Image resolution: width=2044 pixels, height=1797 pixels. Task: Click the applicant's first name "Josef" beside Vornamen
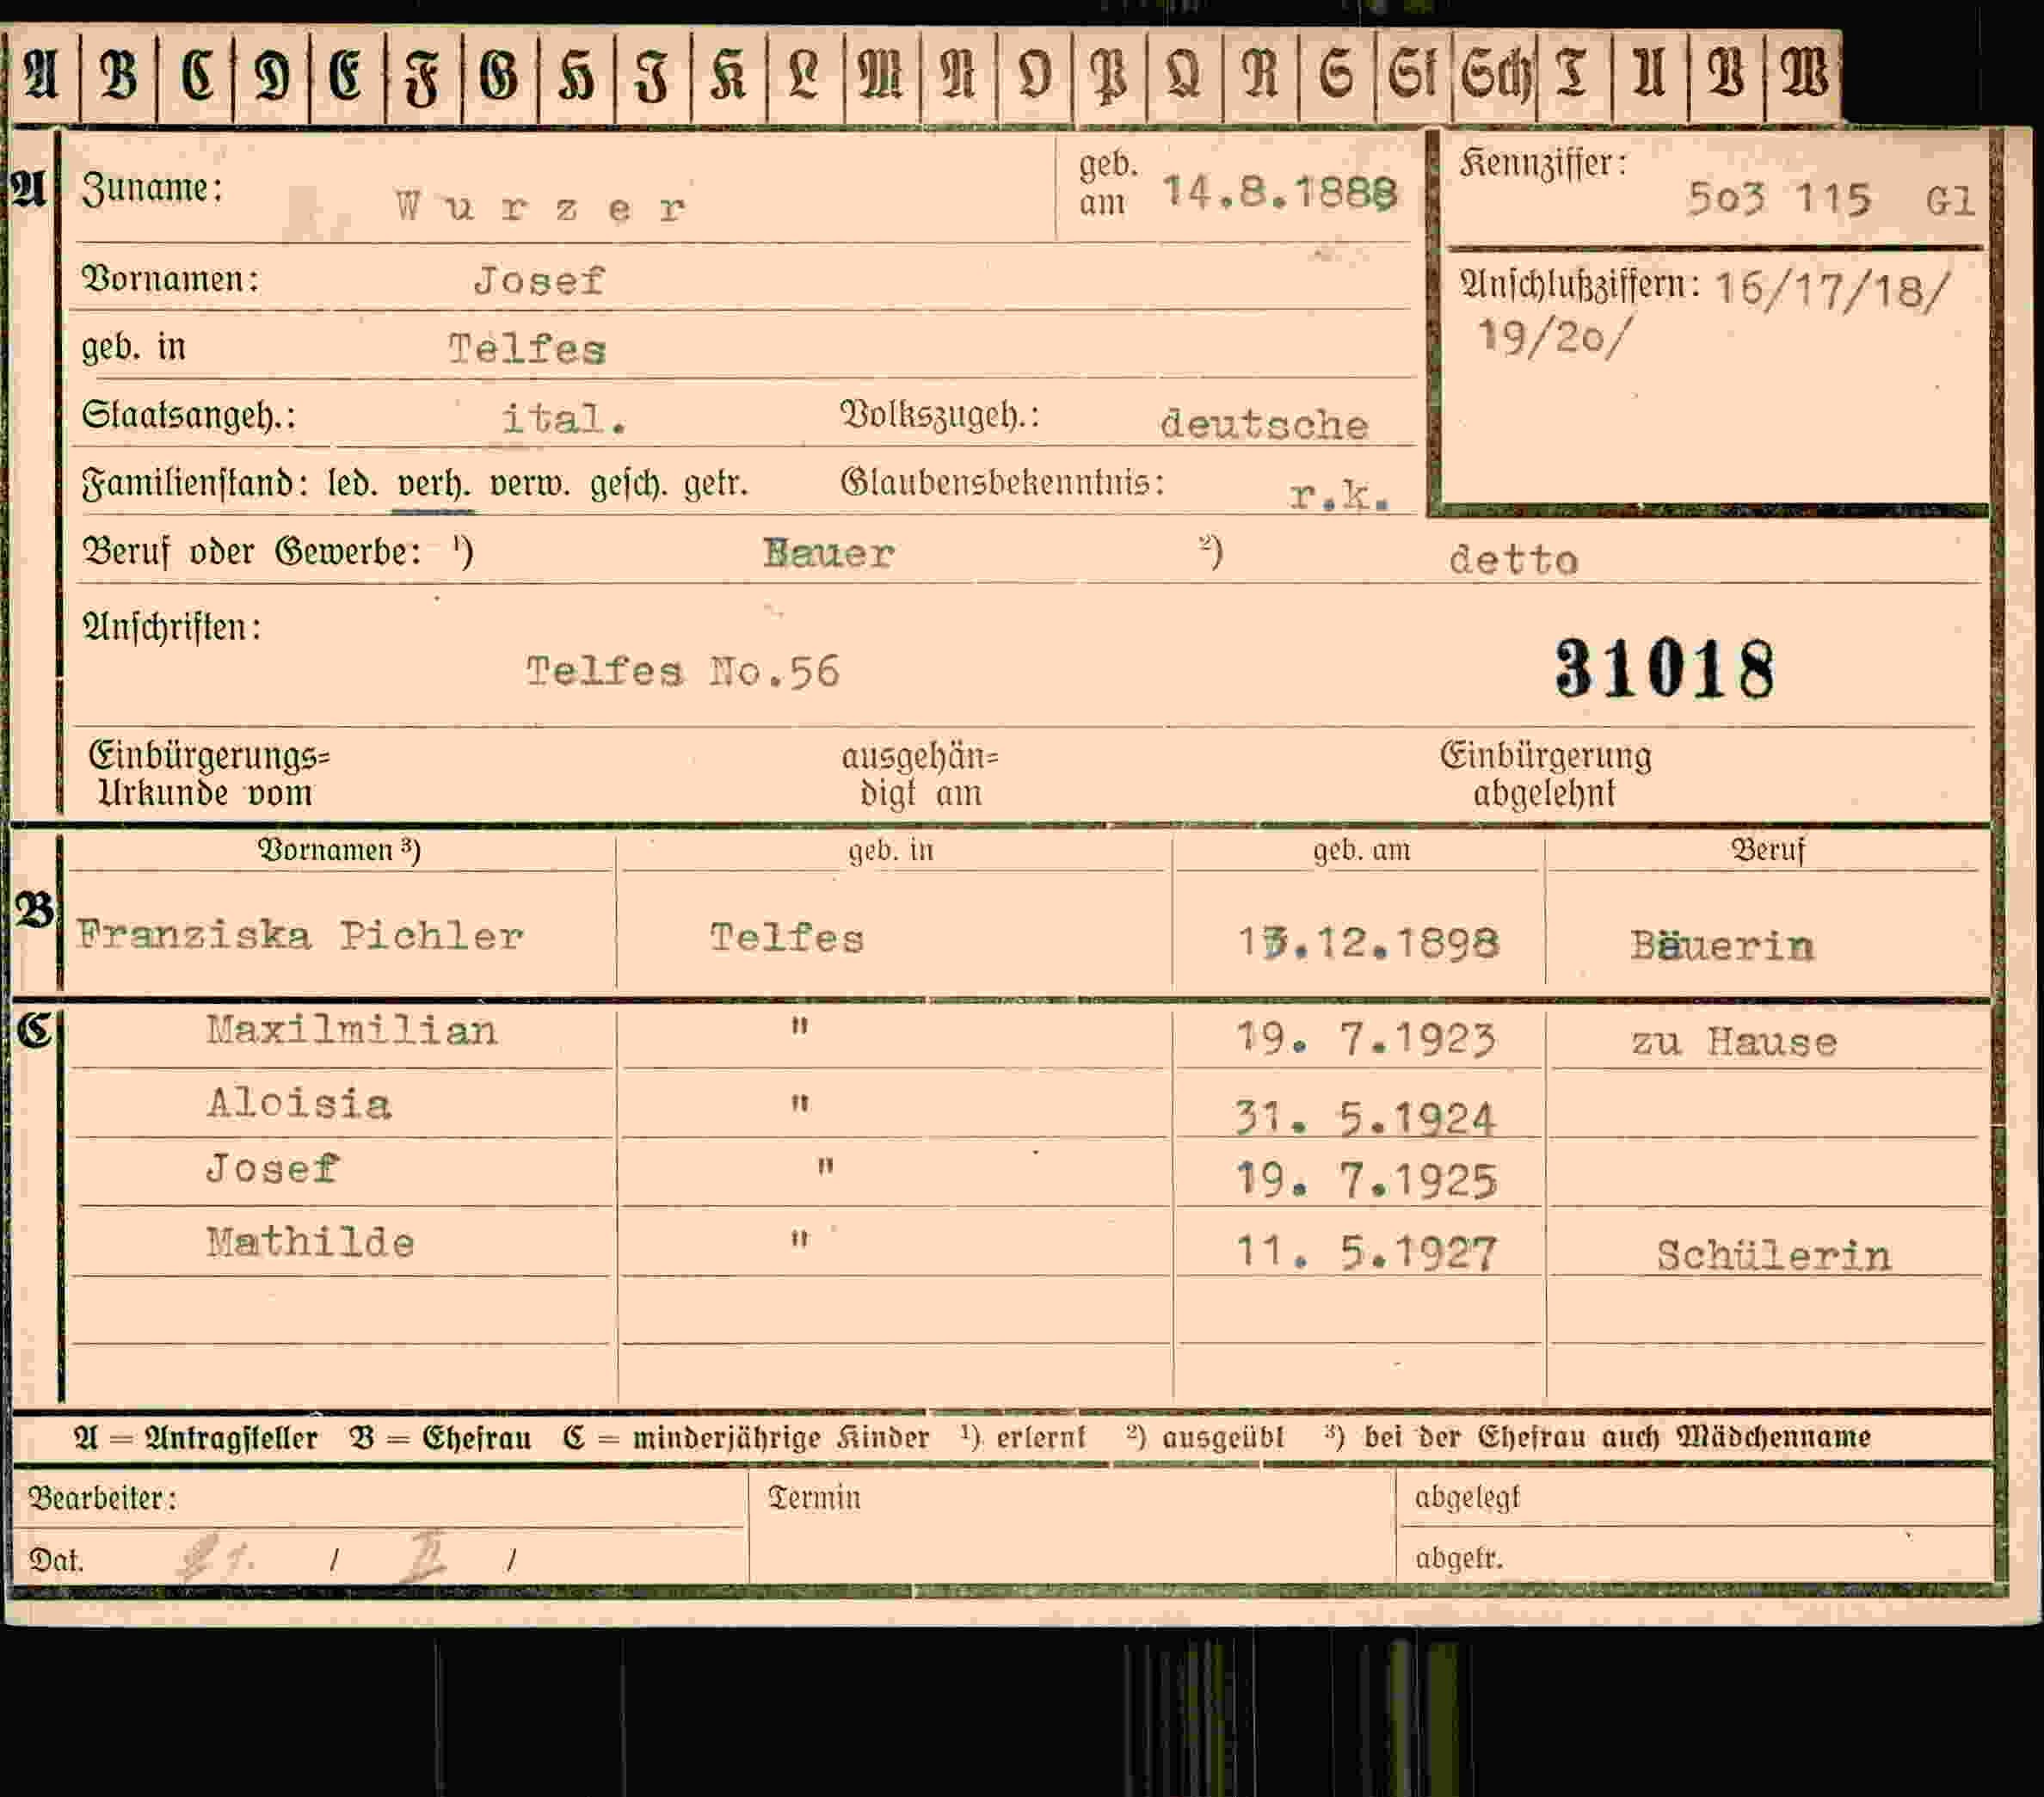(x=540, y=280)
